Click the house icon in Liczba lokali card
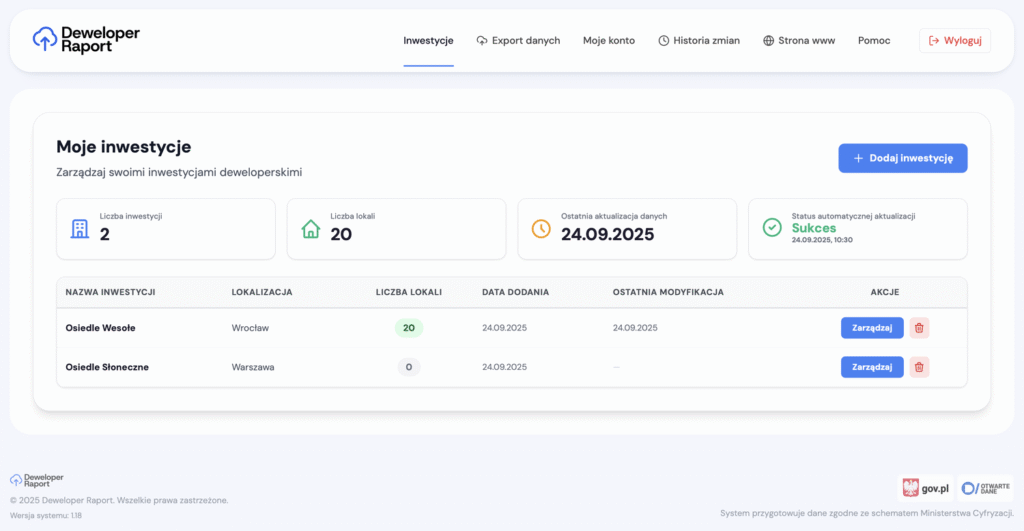 pos(311,229)
